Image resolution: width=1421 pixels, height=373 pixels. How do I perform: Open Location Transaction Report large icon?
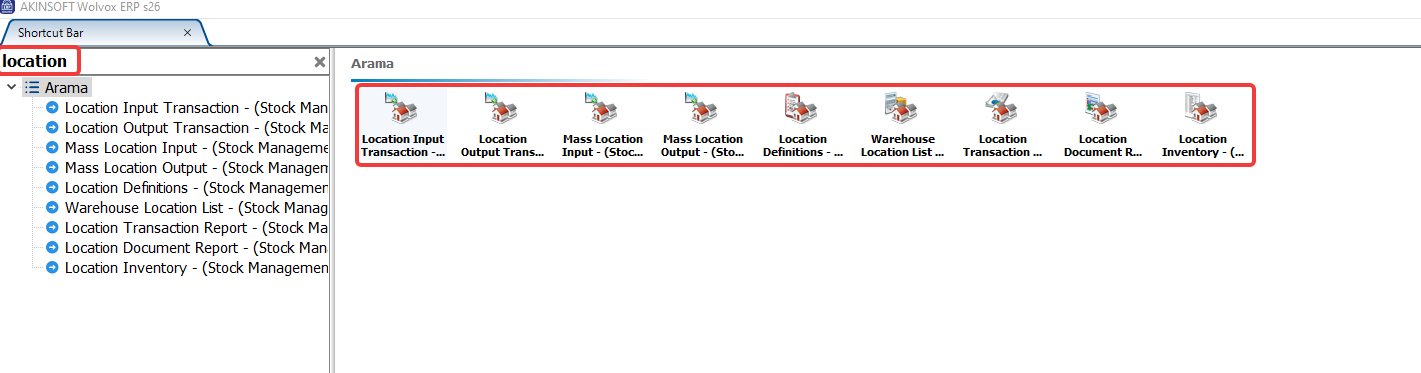[x=1002, y=125]
